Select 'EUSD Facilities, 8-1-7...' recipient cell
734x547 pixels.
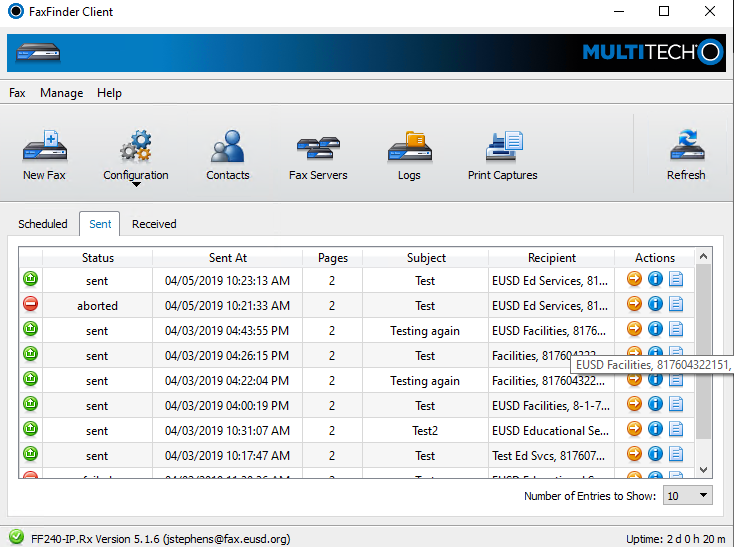[x=551, y=406]
